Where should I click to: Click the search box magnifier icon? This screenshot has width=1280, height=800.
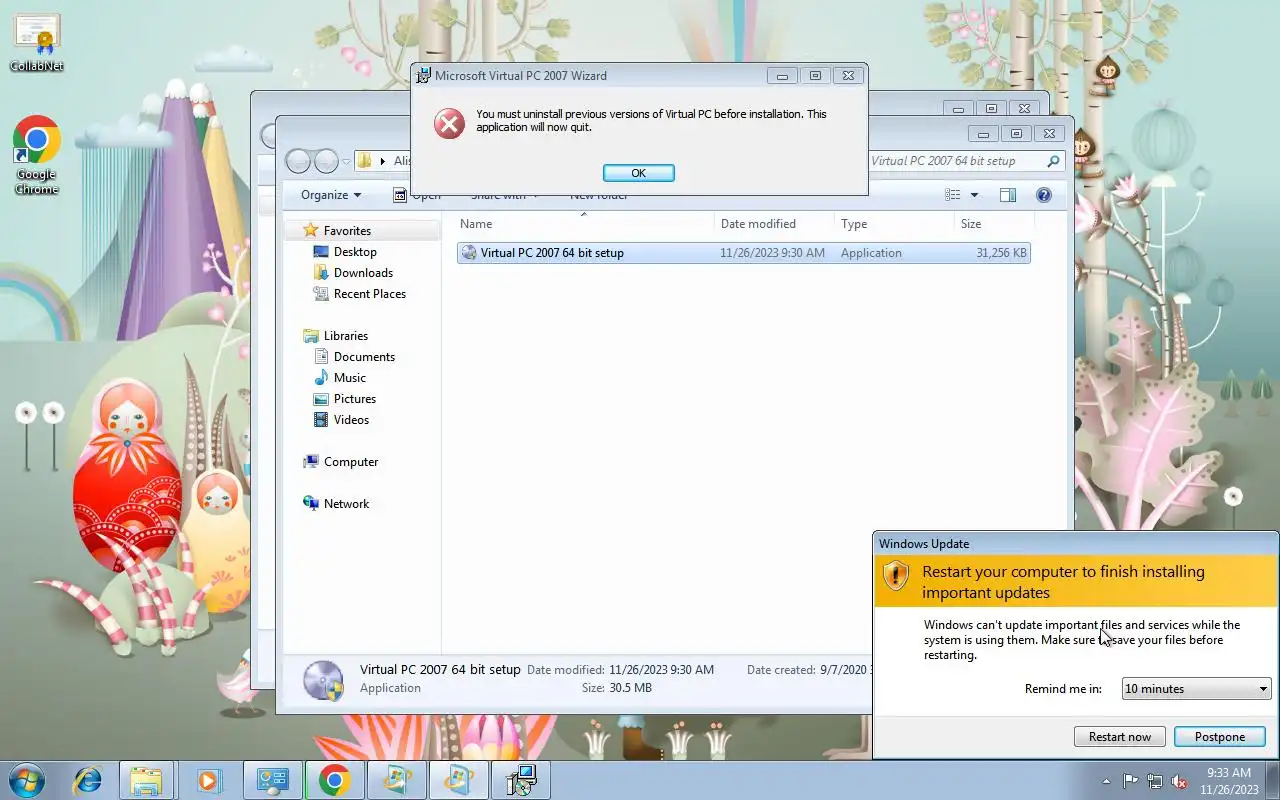coord(1053,160)
